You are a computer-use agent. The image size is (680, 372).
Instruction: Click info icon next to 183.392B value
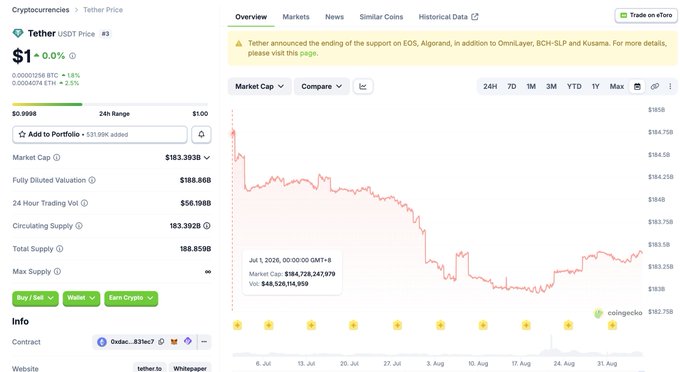click(x=207, y=226)
